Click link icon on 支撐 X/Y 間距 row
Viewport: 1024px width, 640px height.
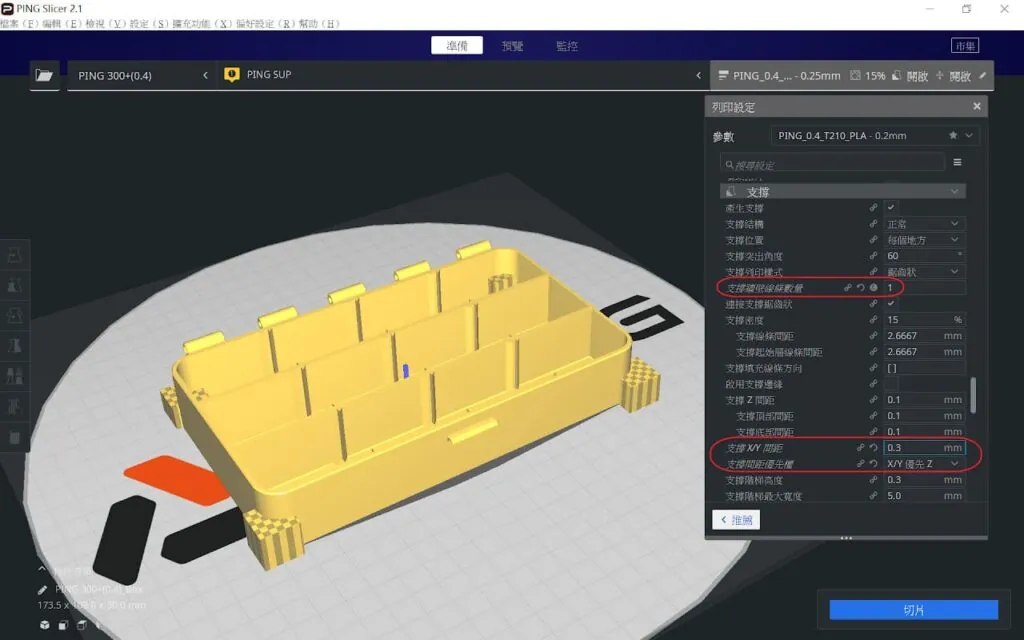coord(861,447)
